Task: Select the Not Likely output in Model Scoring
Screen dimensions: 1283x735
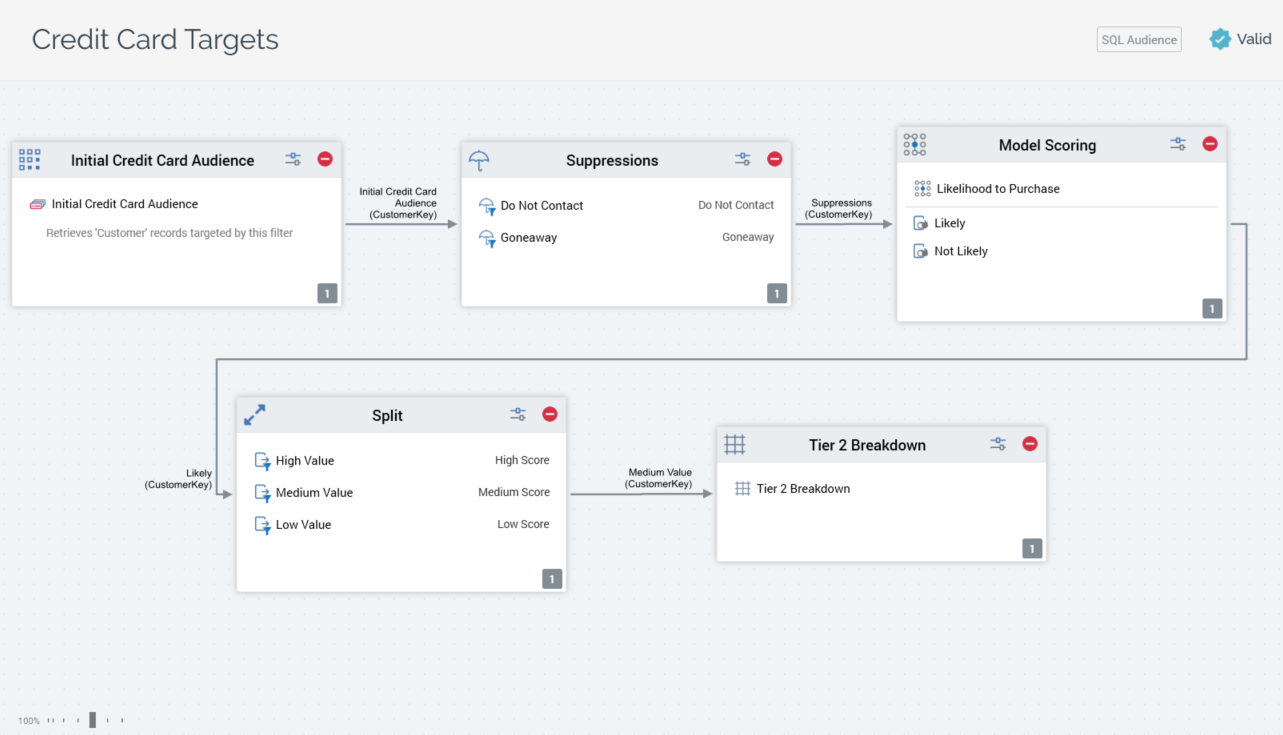Action: [960, 251]
